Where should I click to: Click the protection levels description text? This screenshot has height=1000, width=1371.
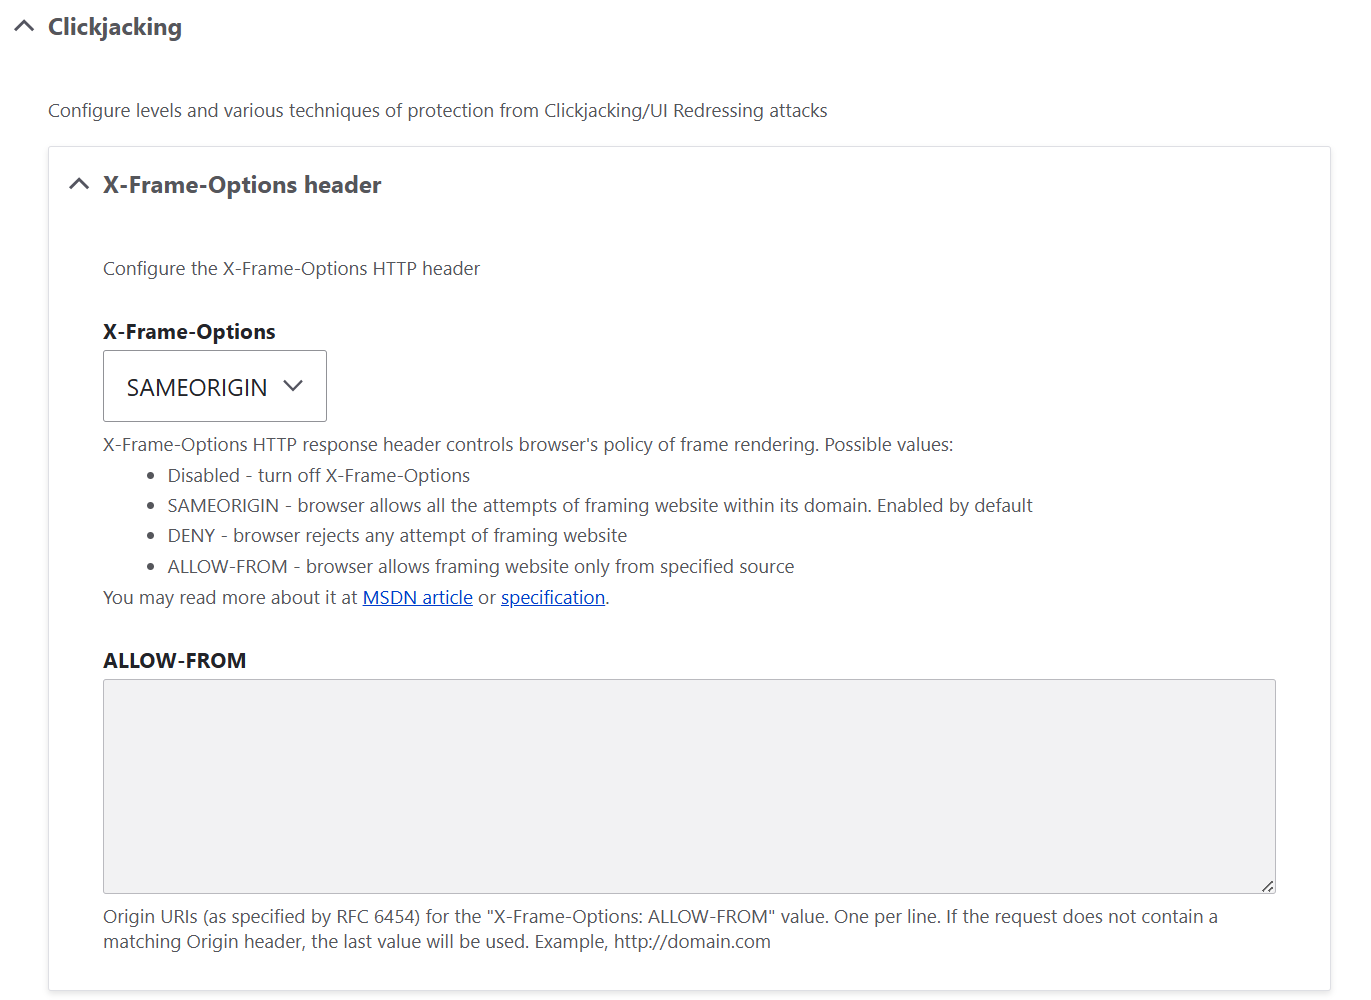click(437, 110)
